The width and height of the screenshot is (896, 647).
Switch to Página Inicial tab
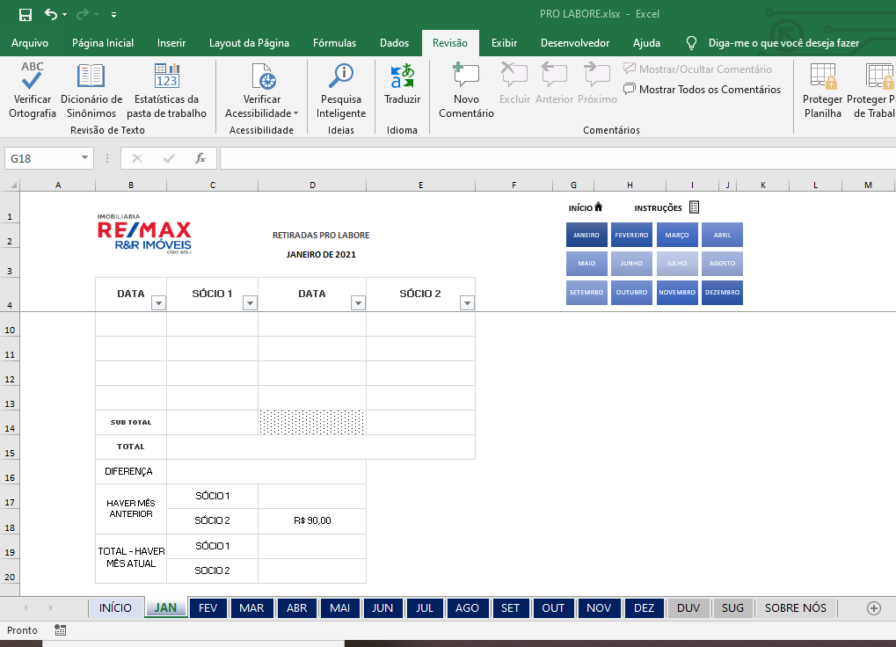[x=103, y=43]
